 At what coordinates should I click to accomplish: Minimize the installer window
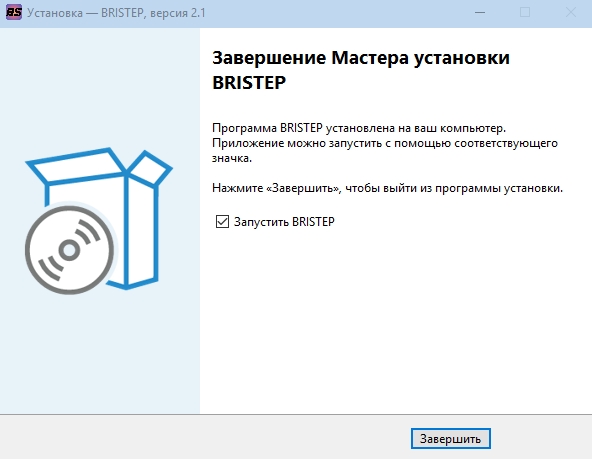(x=480, y=12)
